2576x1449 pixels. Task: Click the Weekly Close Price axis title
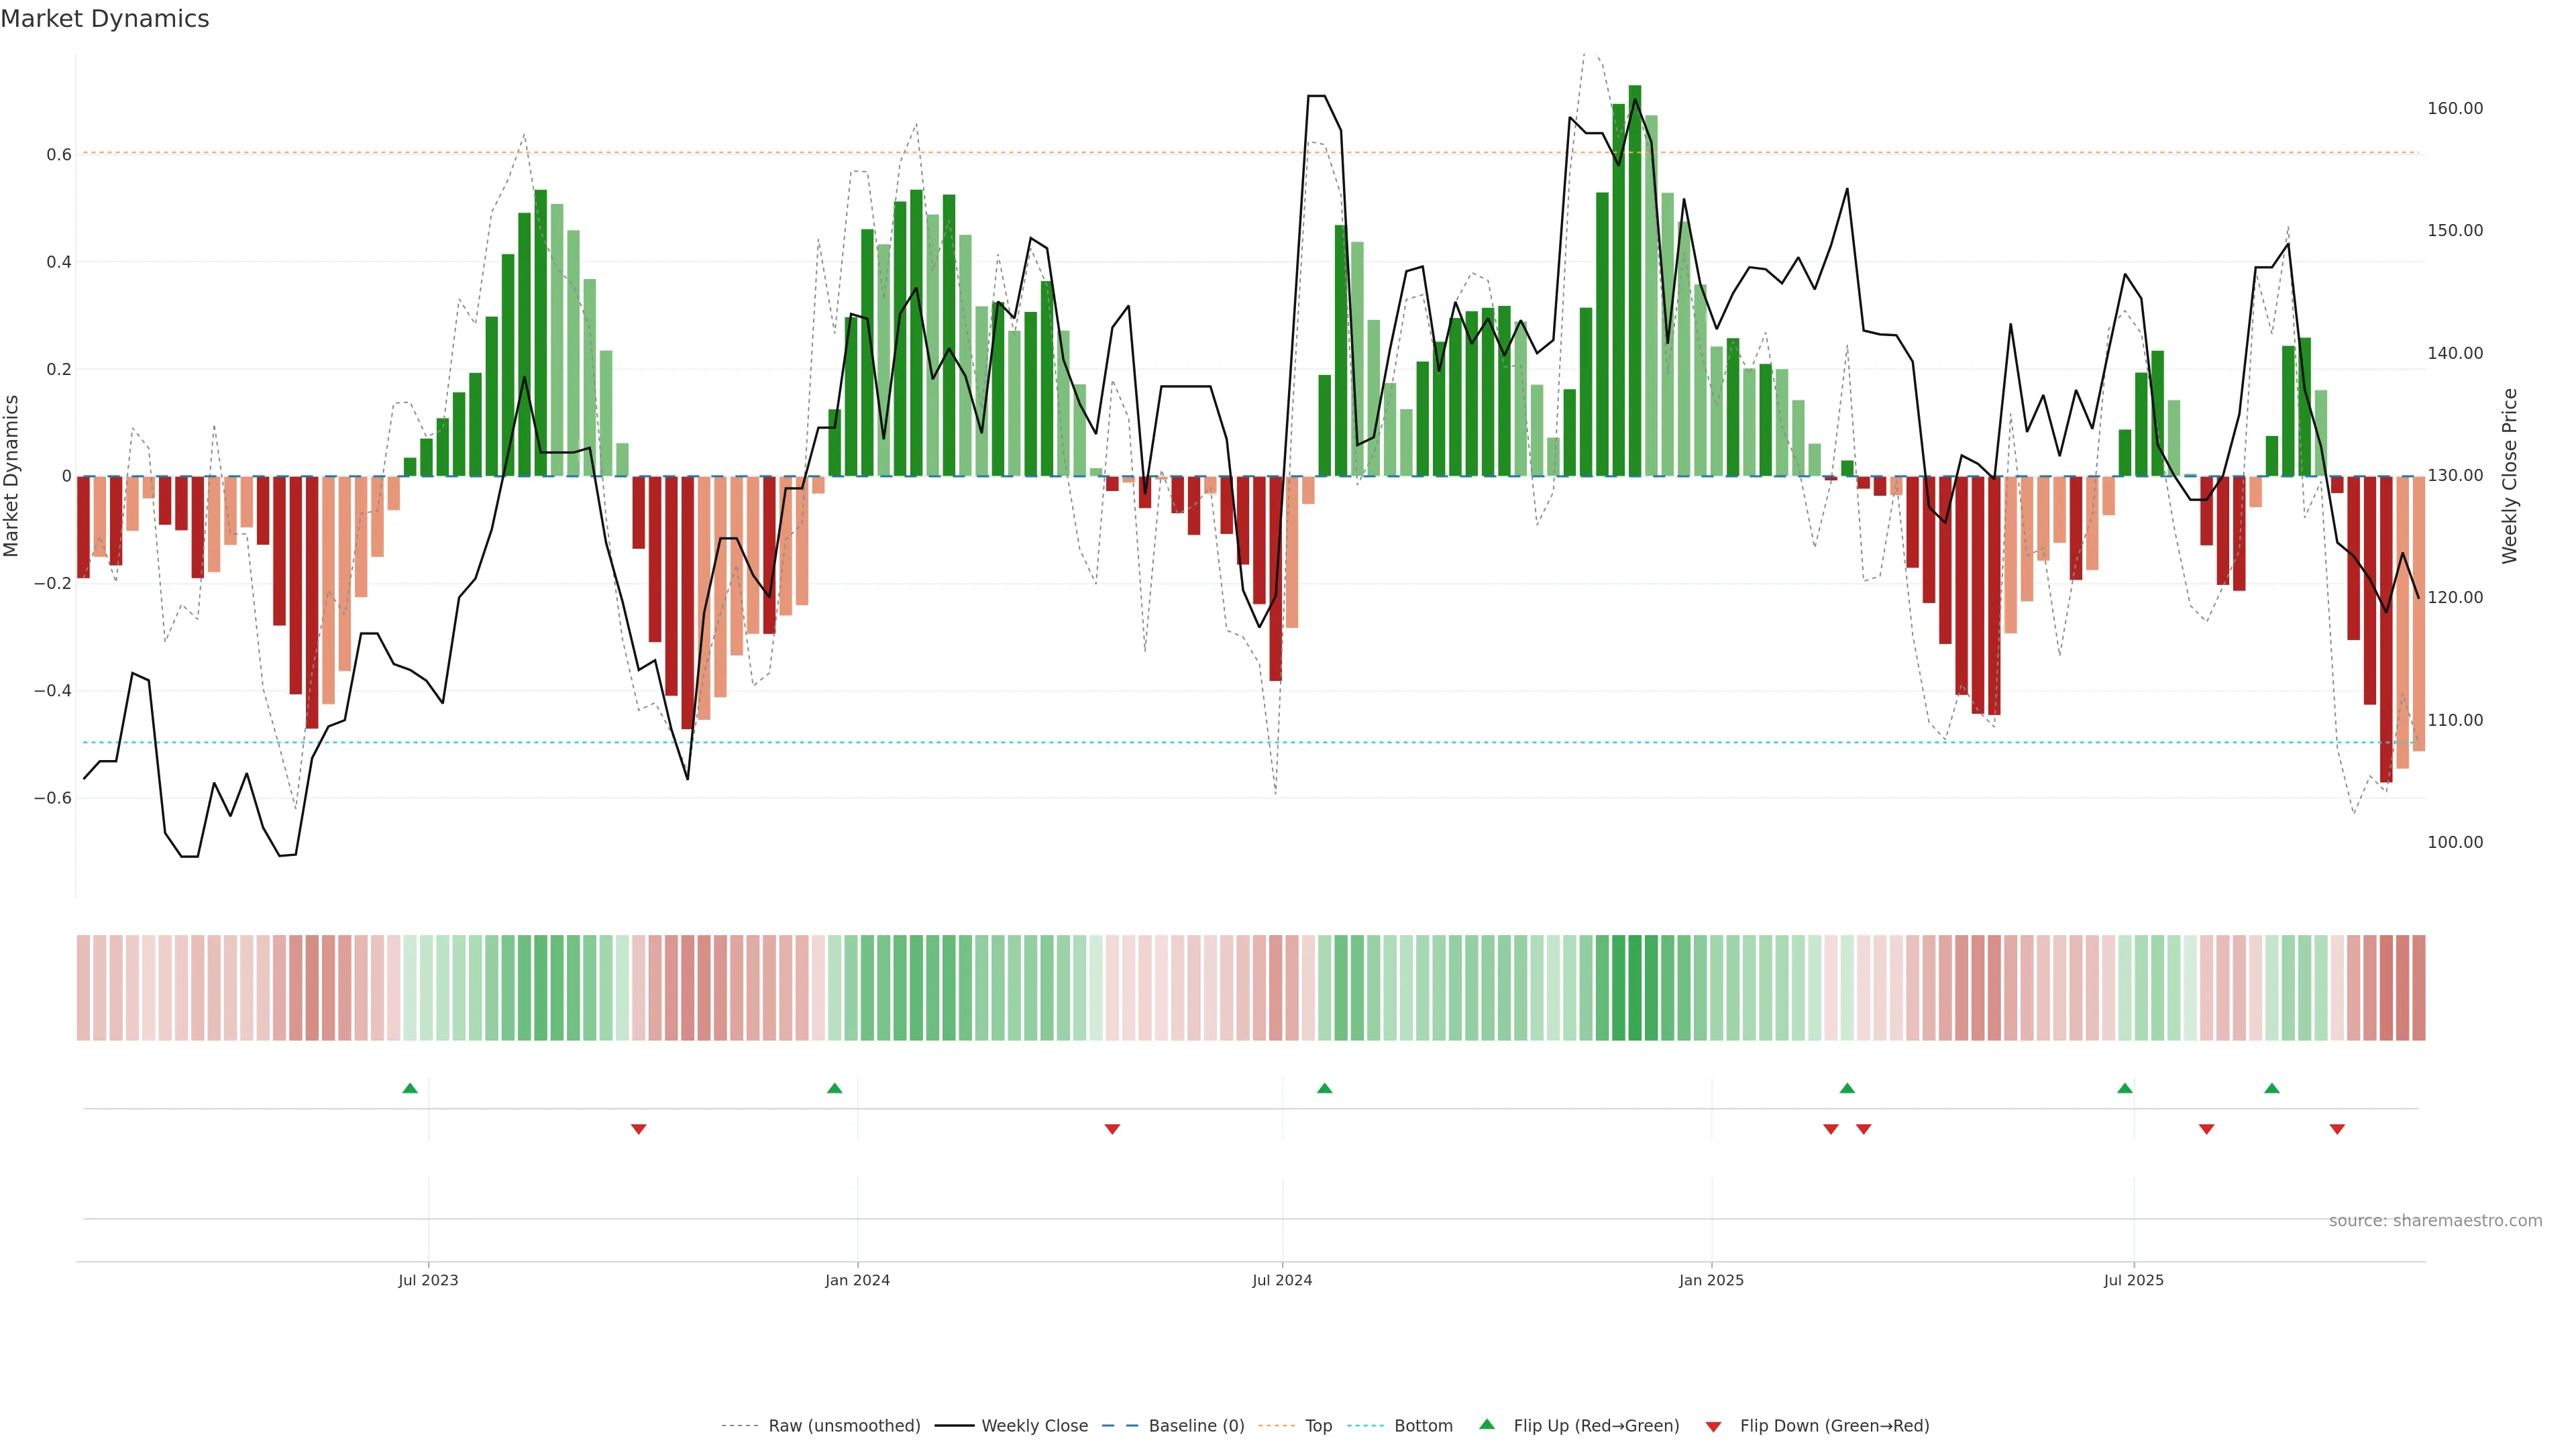pos(2509,476)
